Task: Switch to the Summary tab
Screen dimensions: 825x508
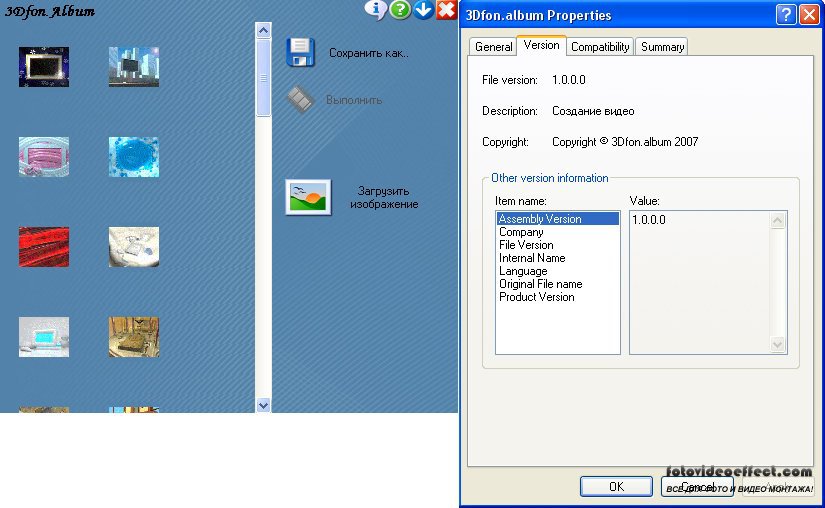Action: [x=662, y=47]
